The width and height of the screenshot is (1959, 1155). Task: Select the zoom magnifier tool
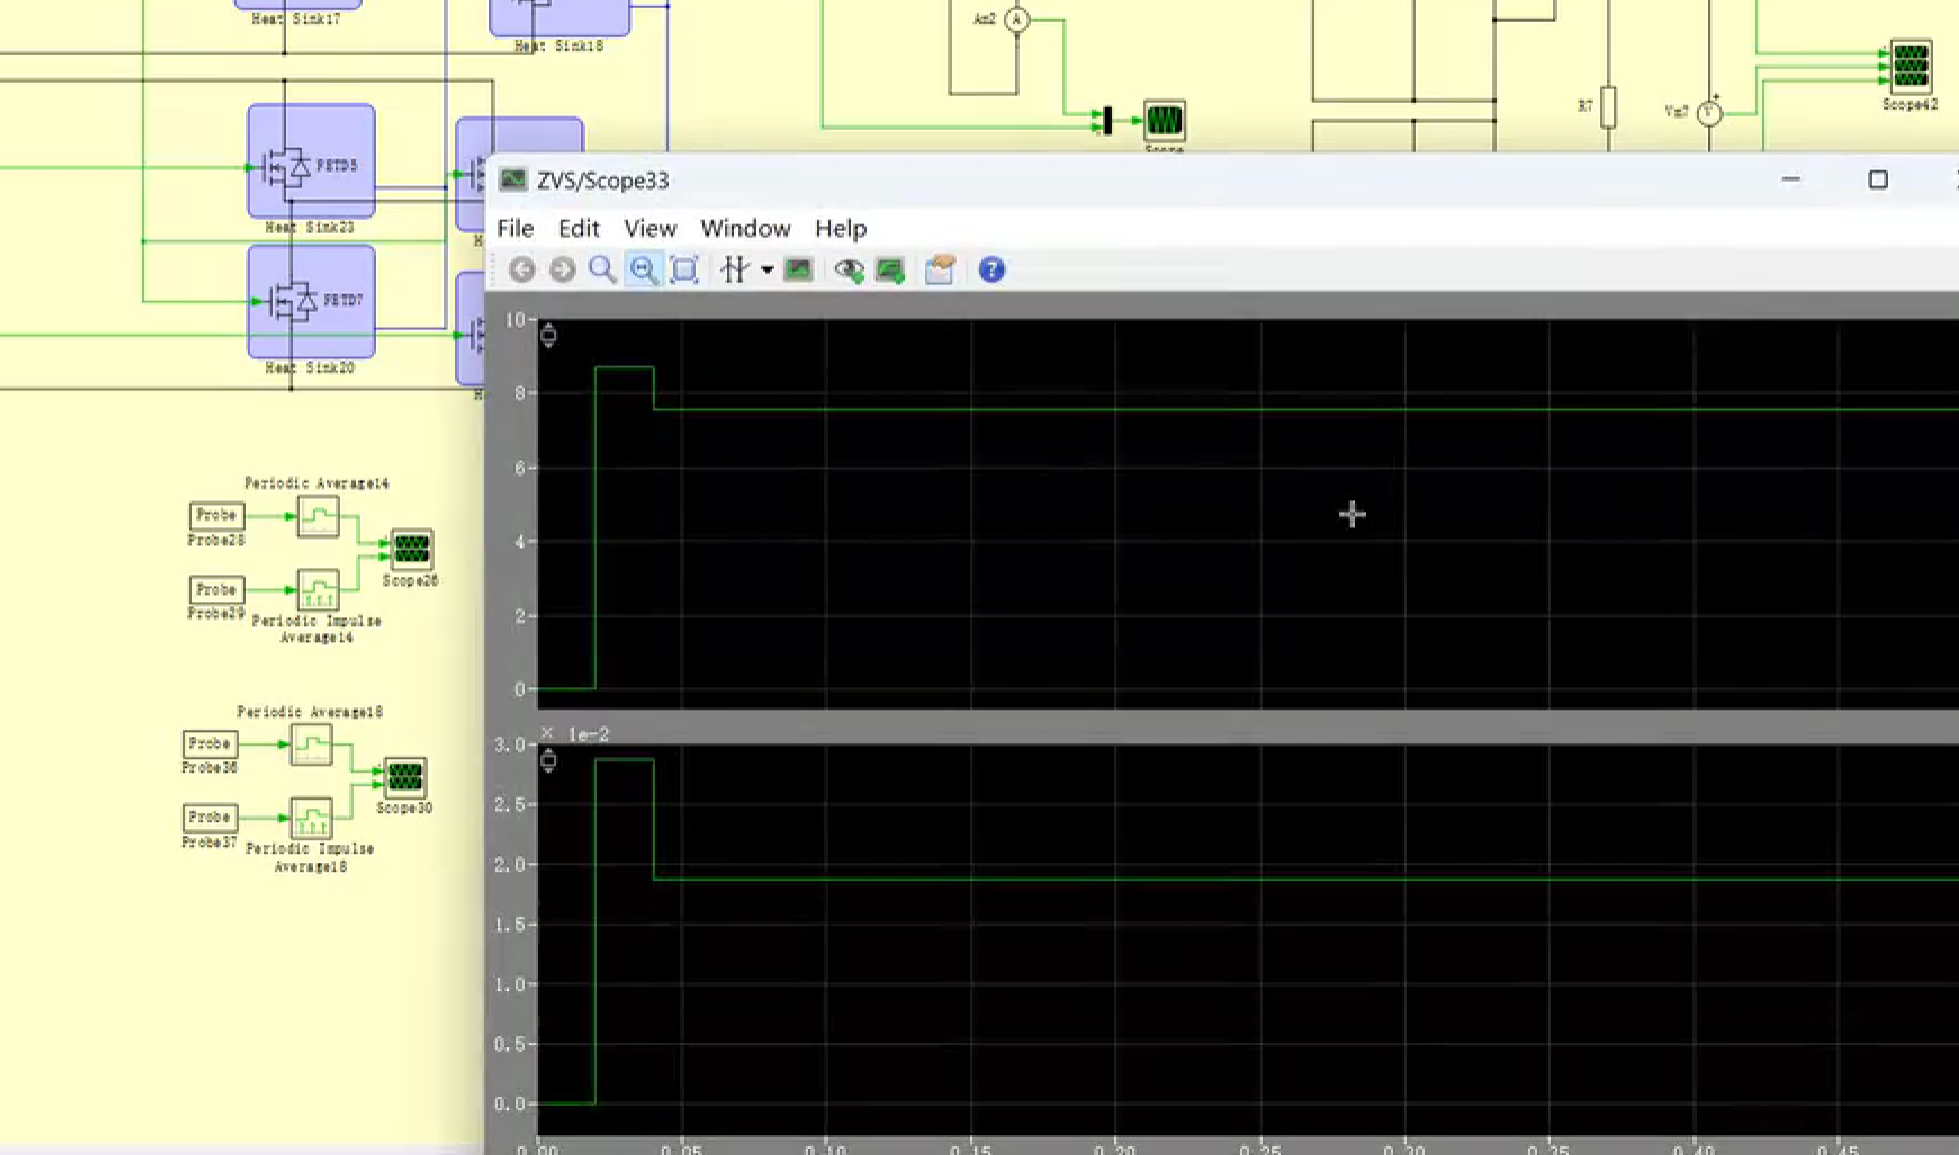tap(602, 270)
